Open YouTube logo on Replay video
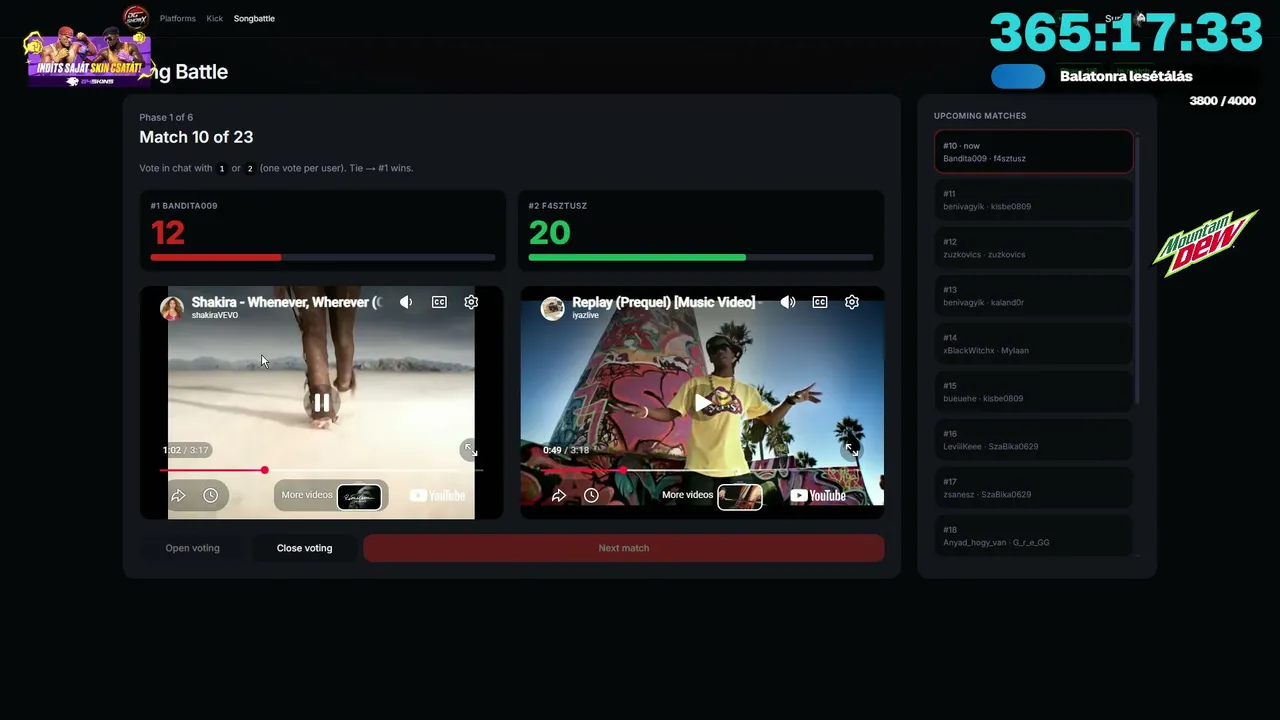The image size is (1280, 720). point(819,495)
